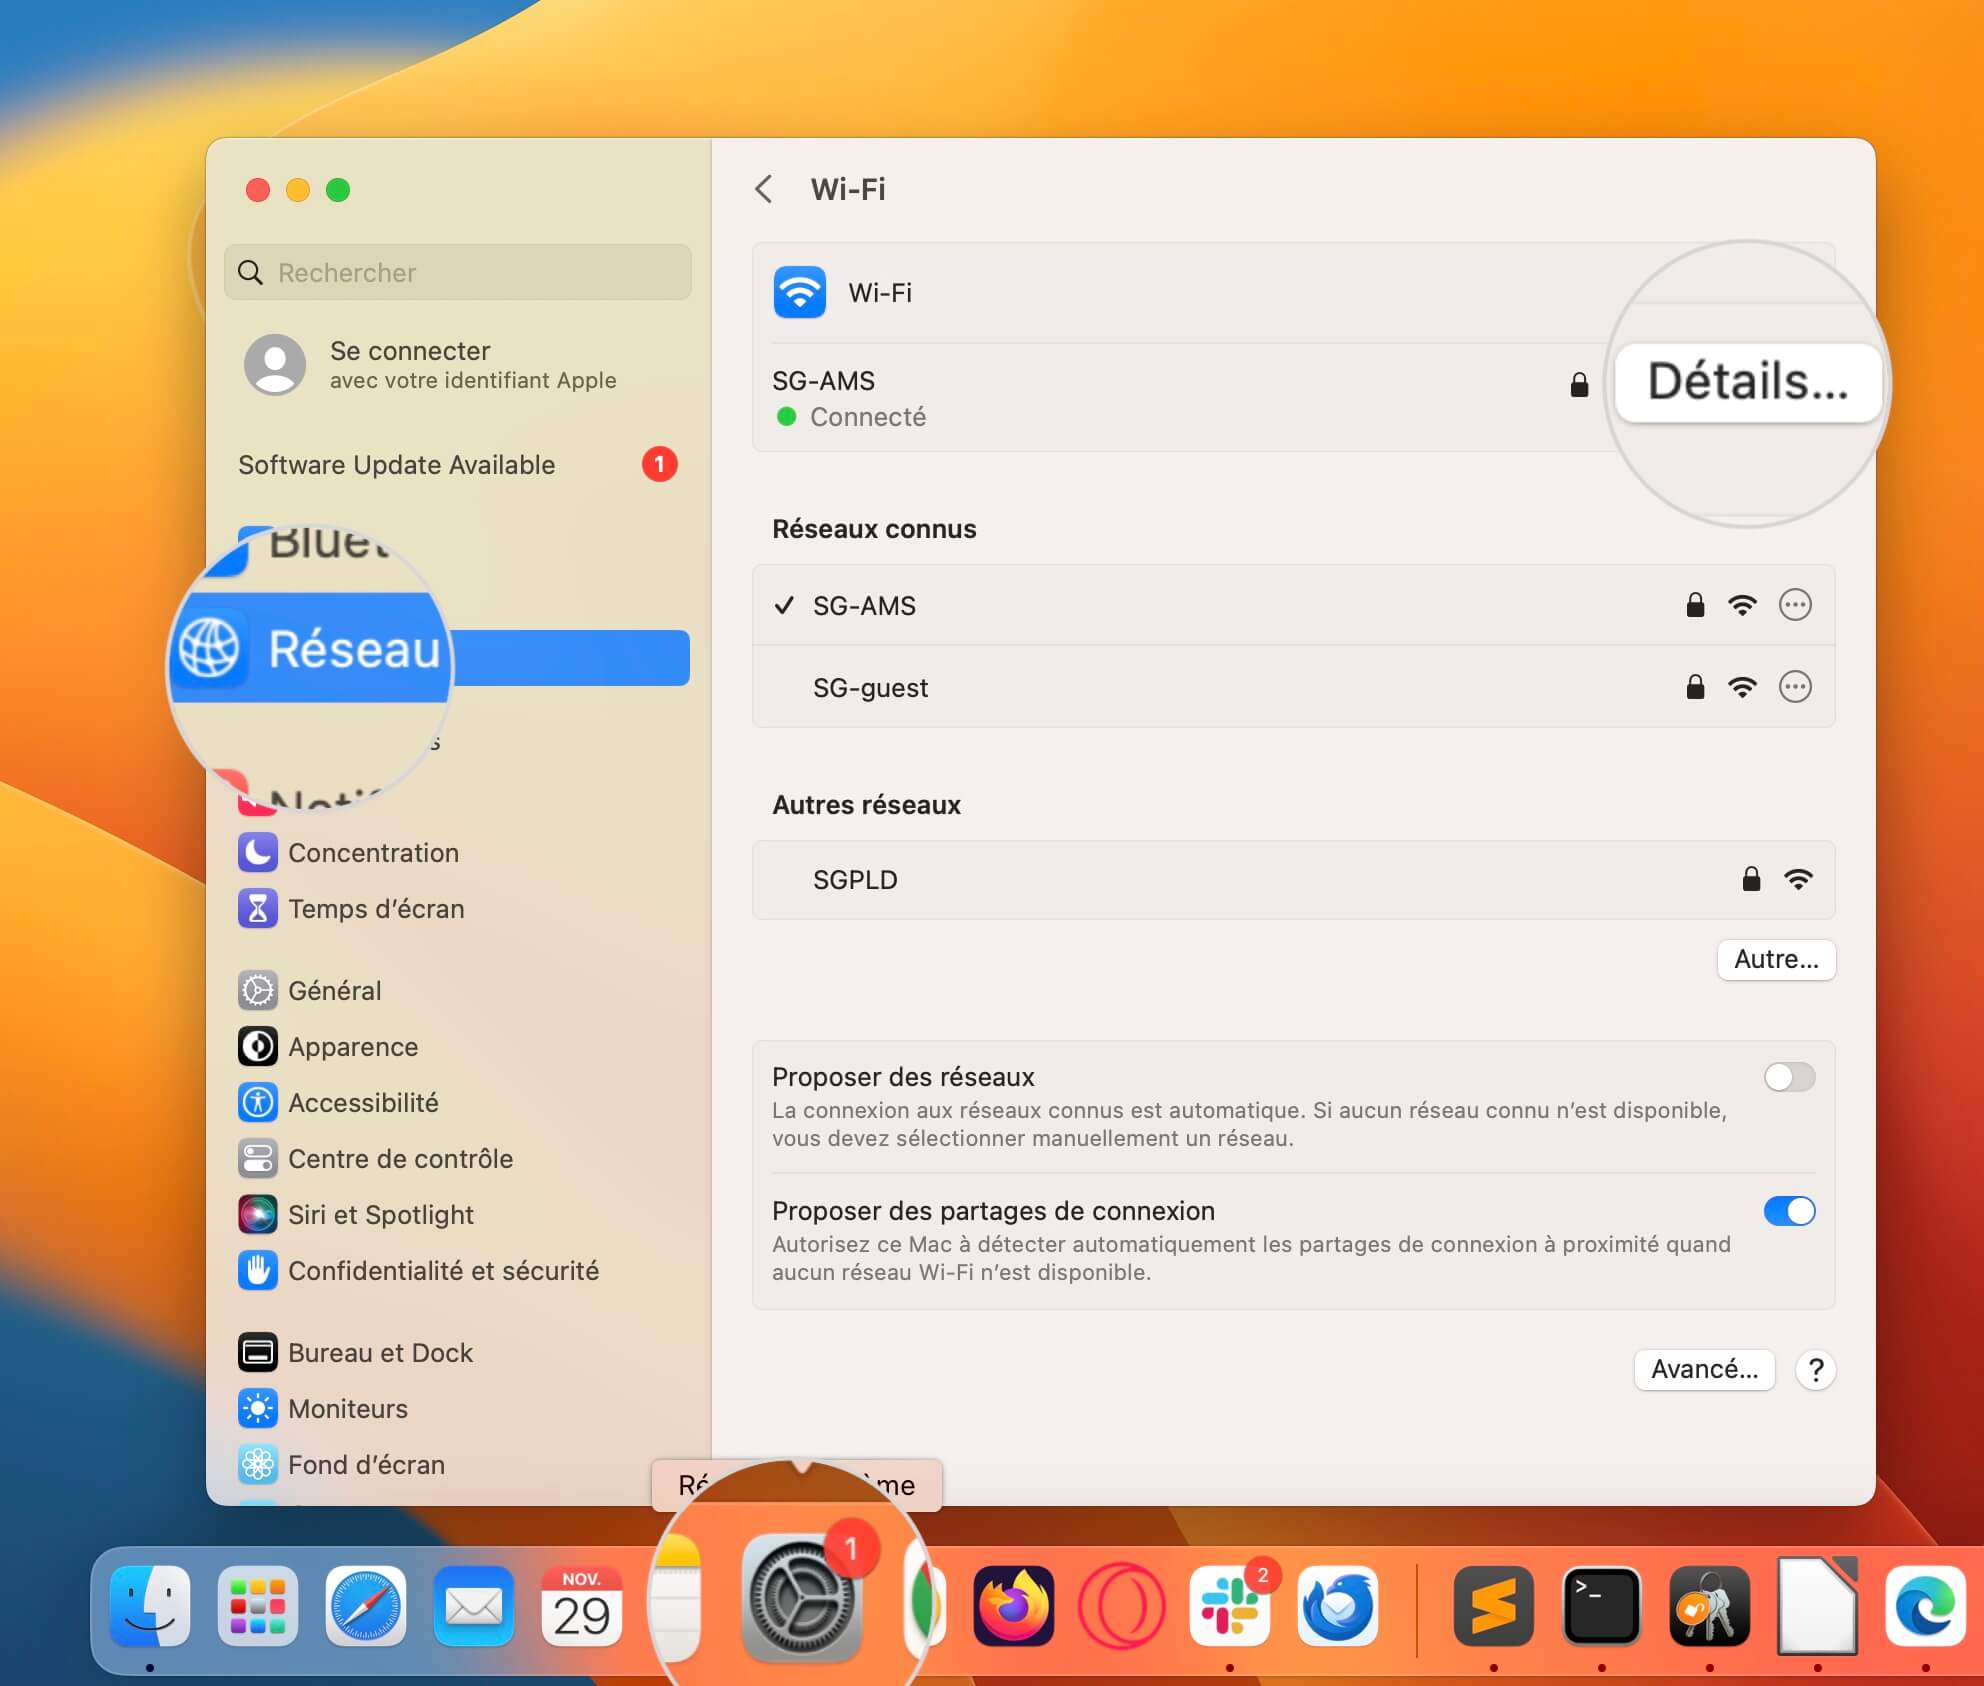The width and height of the screenshot is (1984, 1686).
Task: Open Calendar showing Nov. 29
Action: pyautogui.click(x=582, y=1606)
